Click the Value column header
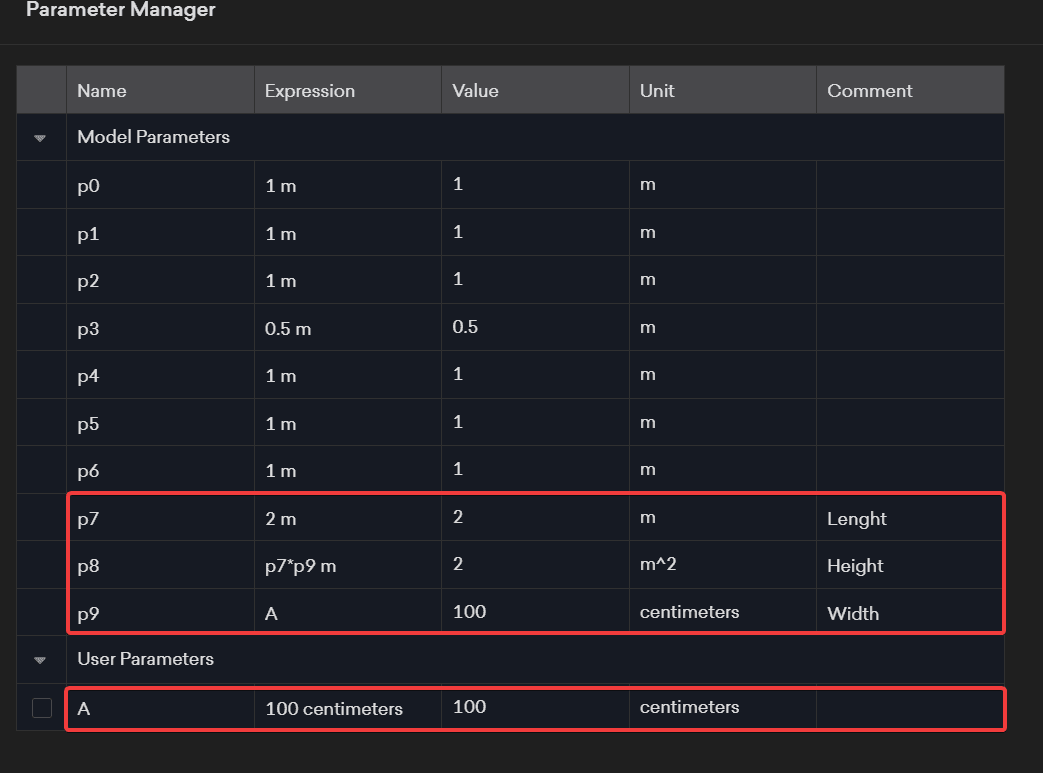Viewport: 1043px width, 773px height. pos(475,91)
